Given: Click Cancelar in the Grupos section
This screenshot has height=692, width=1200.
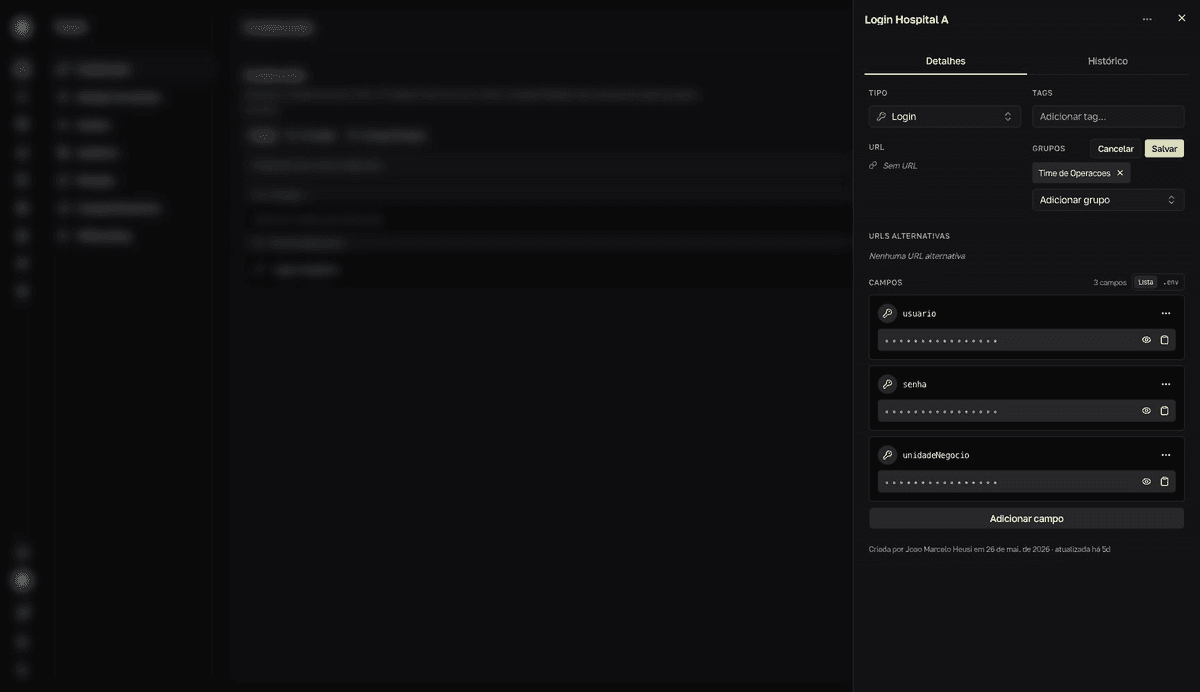Looking at the screenshot, I should 1116,148.
